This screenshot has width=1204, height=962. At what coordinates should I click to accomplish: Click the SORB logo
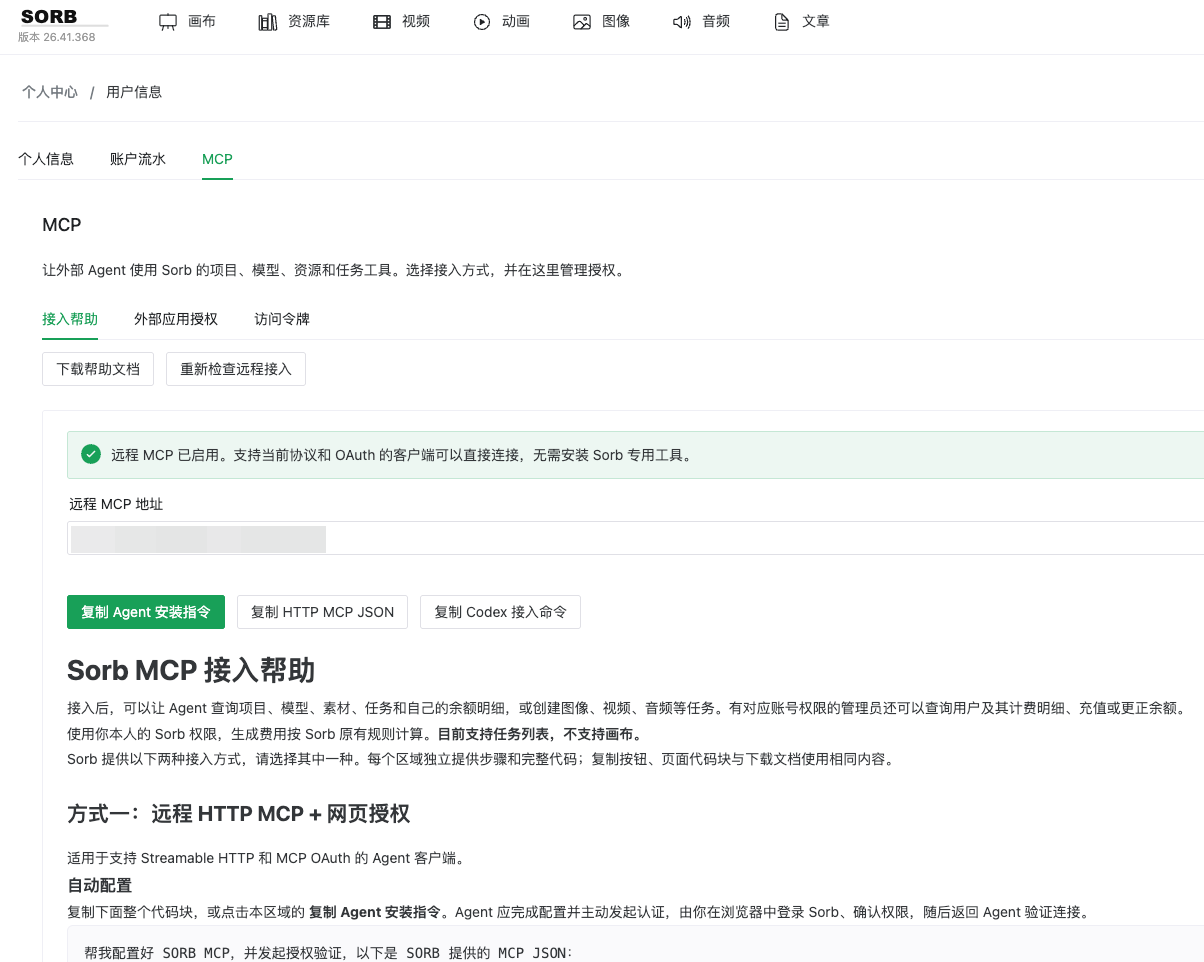click(49, 16)
